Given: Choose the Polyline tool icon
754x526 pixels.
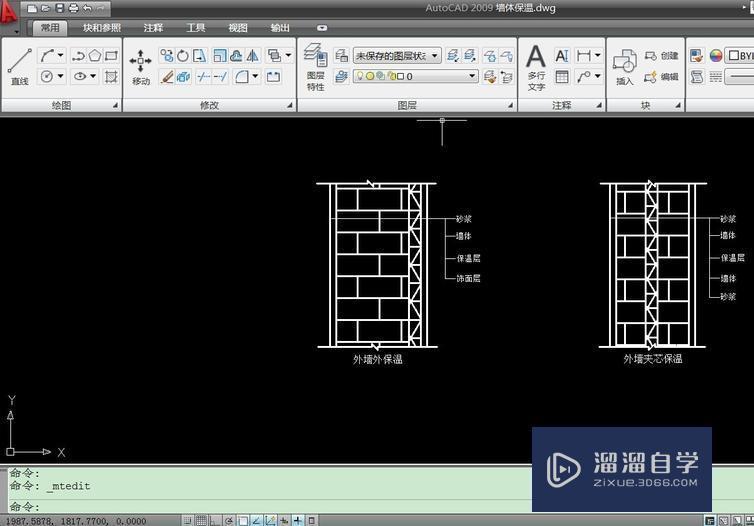Looking at the screenshot, I should pos(78,56).
